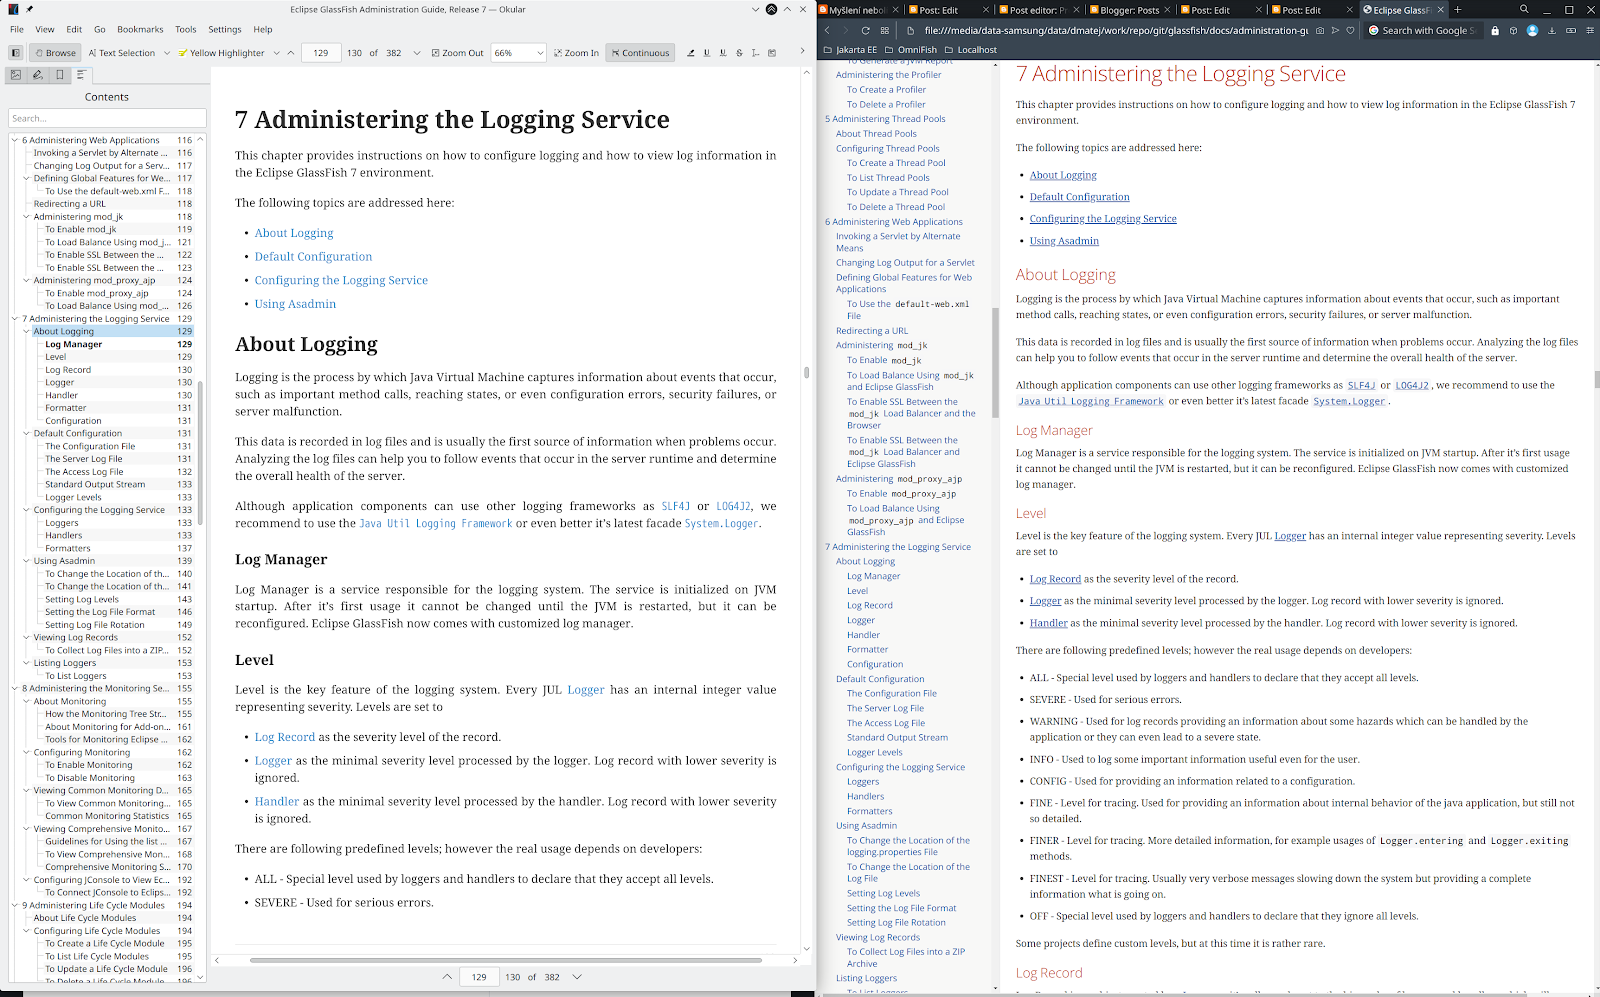This screenshot has height=997, width=1600.
Task: Open browser start page grid icon
Action: click(x=885, y=31)
